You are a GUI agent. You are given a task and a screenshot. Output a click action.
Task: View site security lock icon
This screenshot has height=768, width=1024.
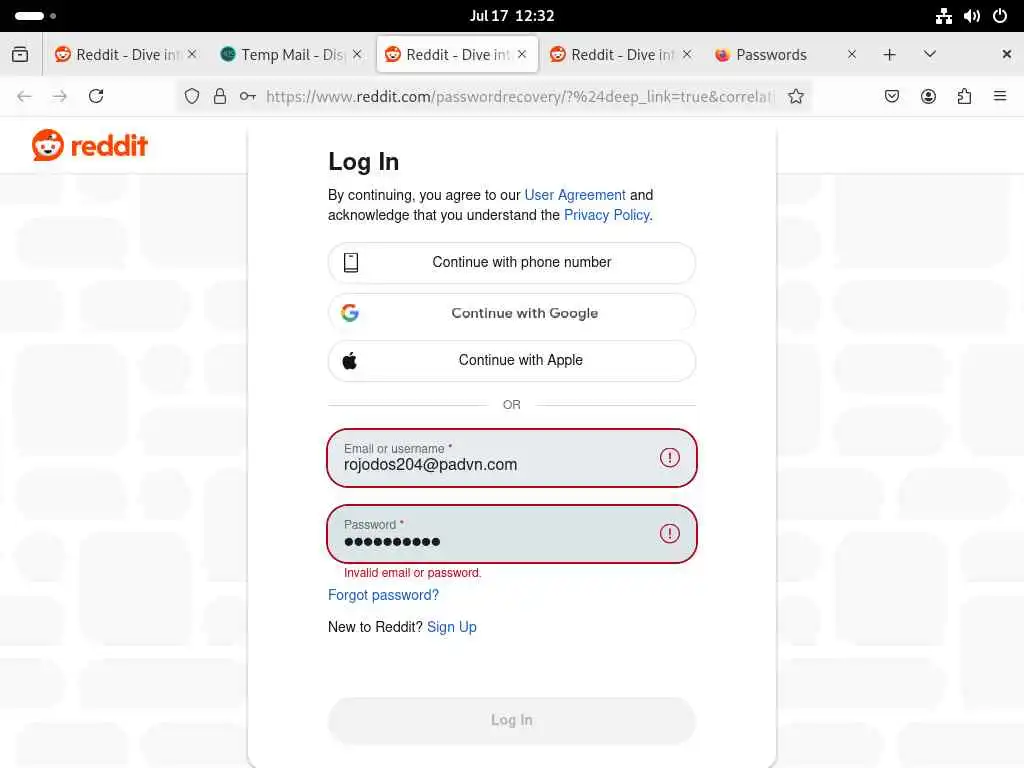[220, 97]
